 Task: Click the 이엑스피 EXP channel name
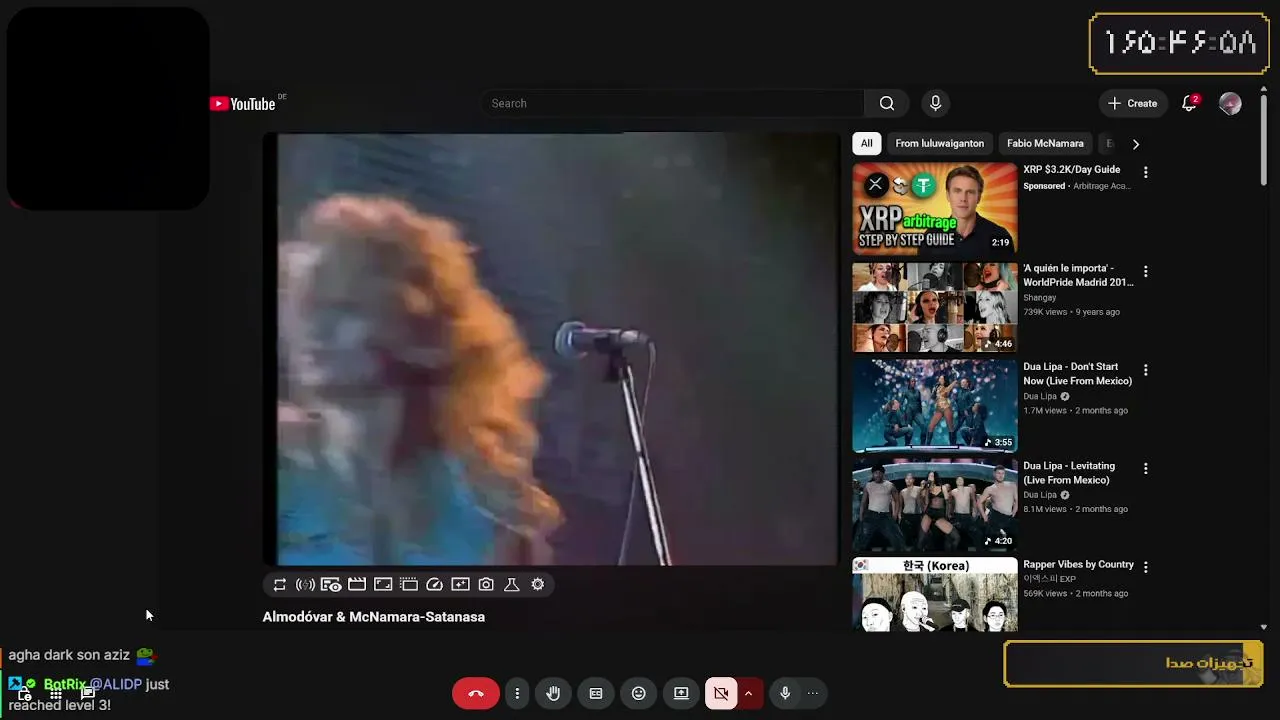coord(1049,579)
